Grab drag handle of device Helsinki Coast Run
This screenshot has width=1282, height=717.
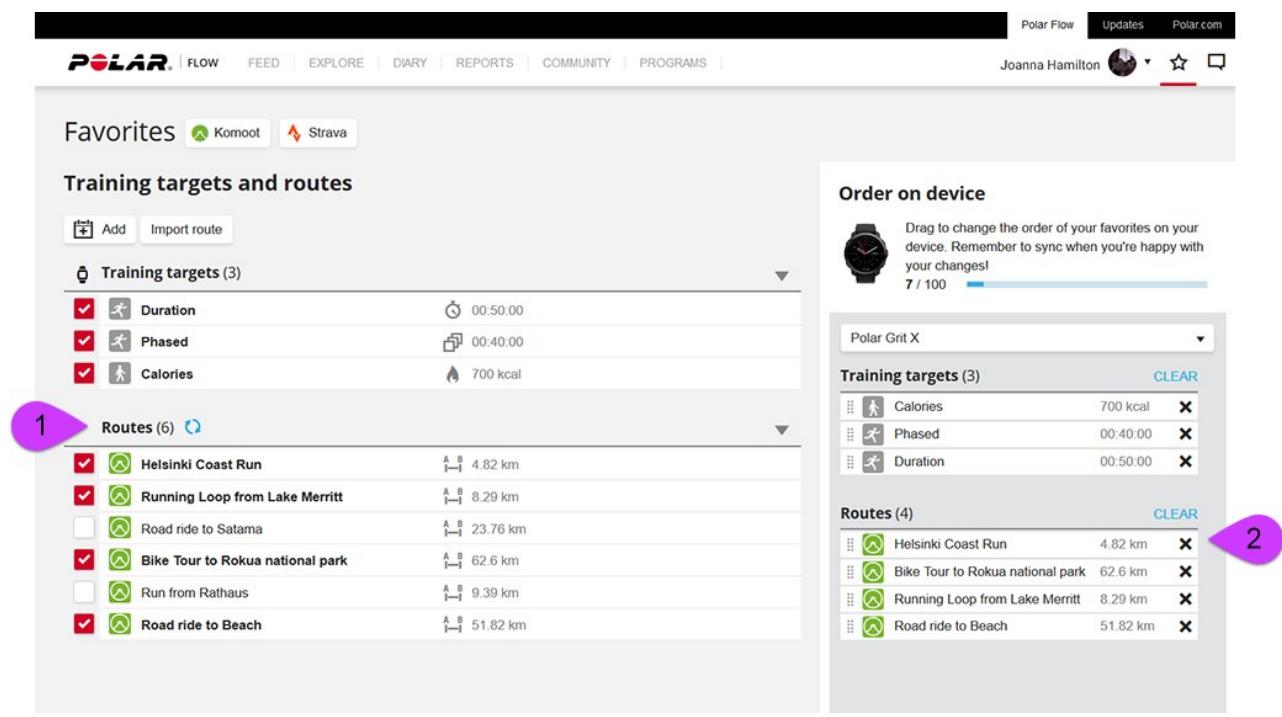point(850,544)
